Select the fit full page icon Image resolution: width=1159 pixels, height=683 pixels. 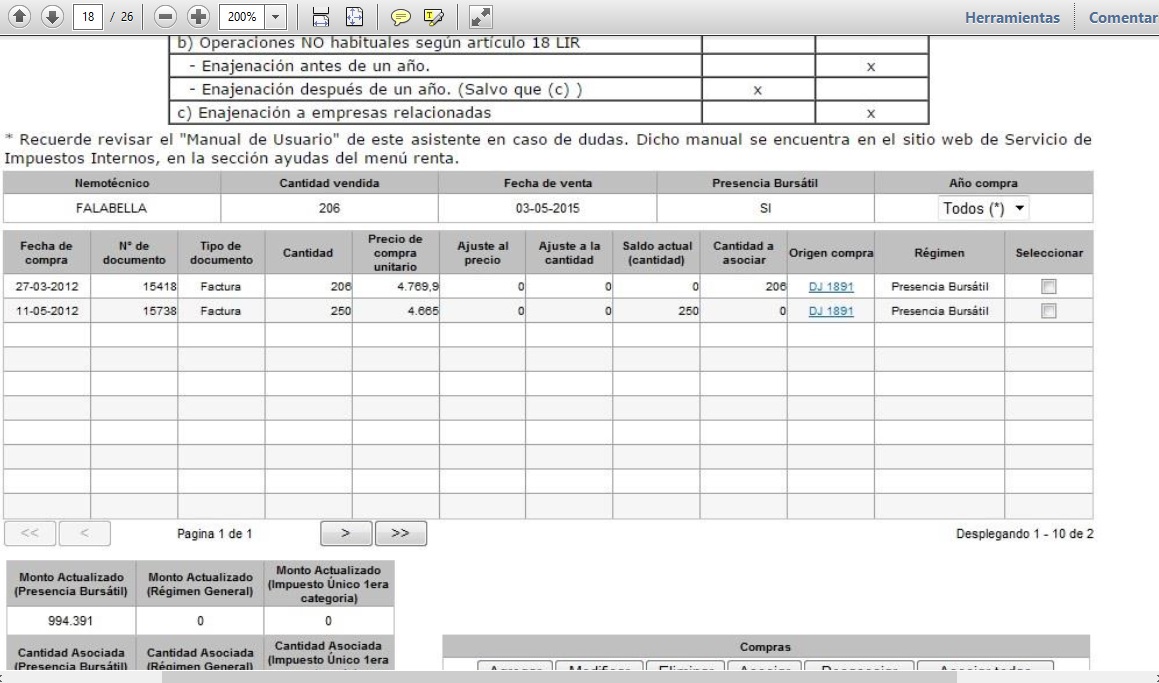tap(354, 16)
